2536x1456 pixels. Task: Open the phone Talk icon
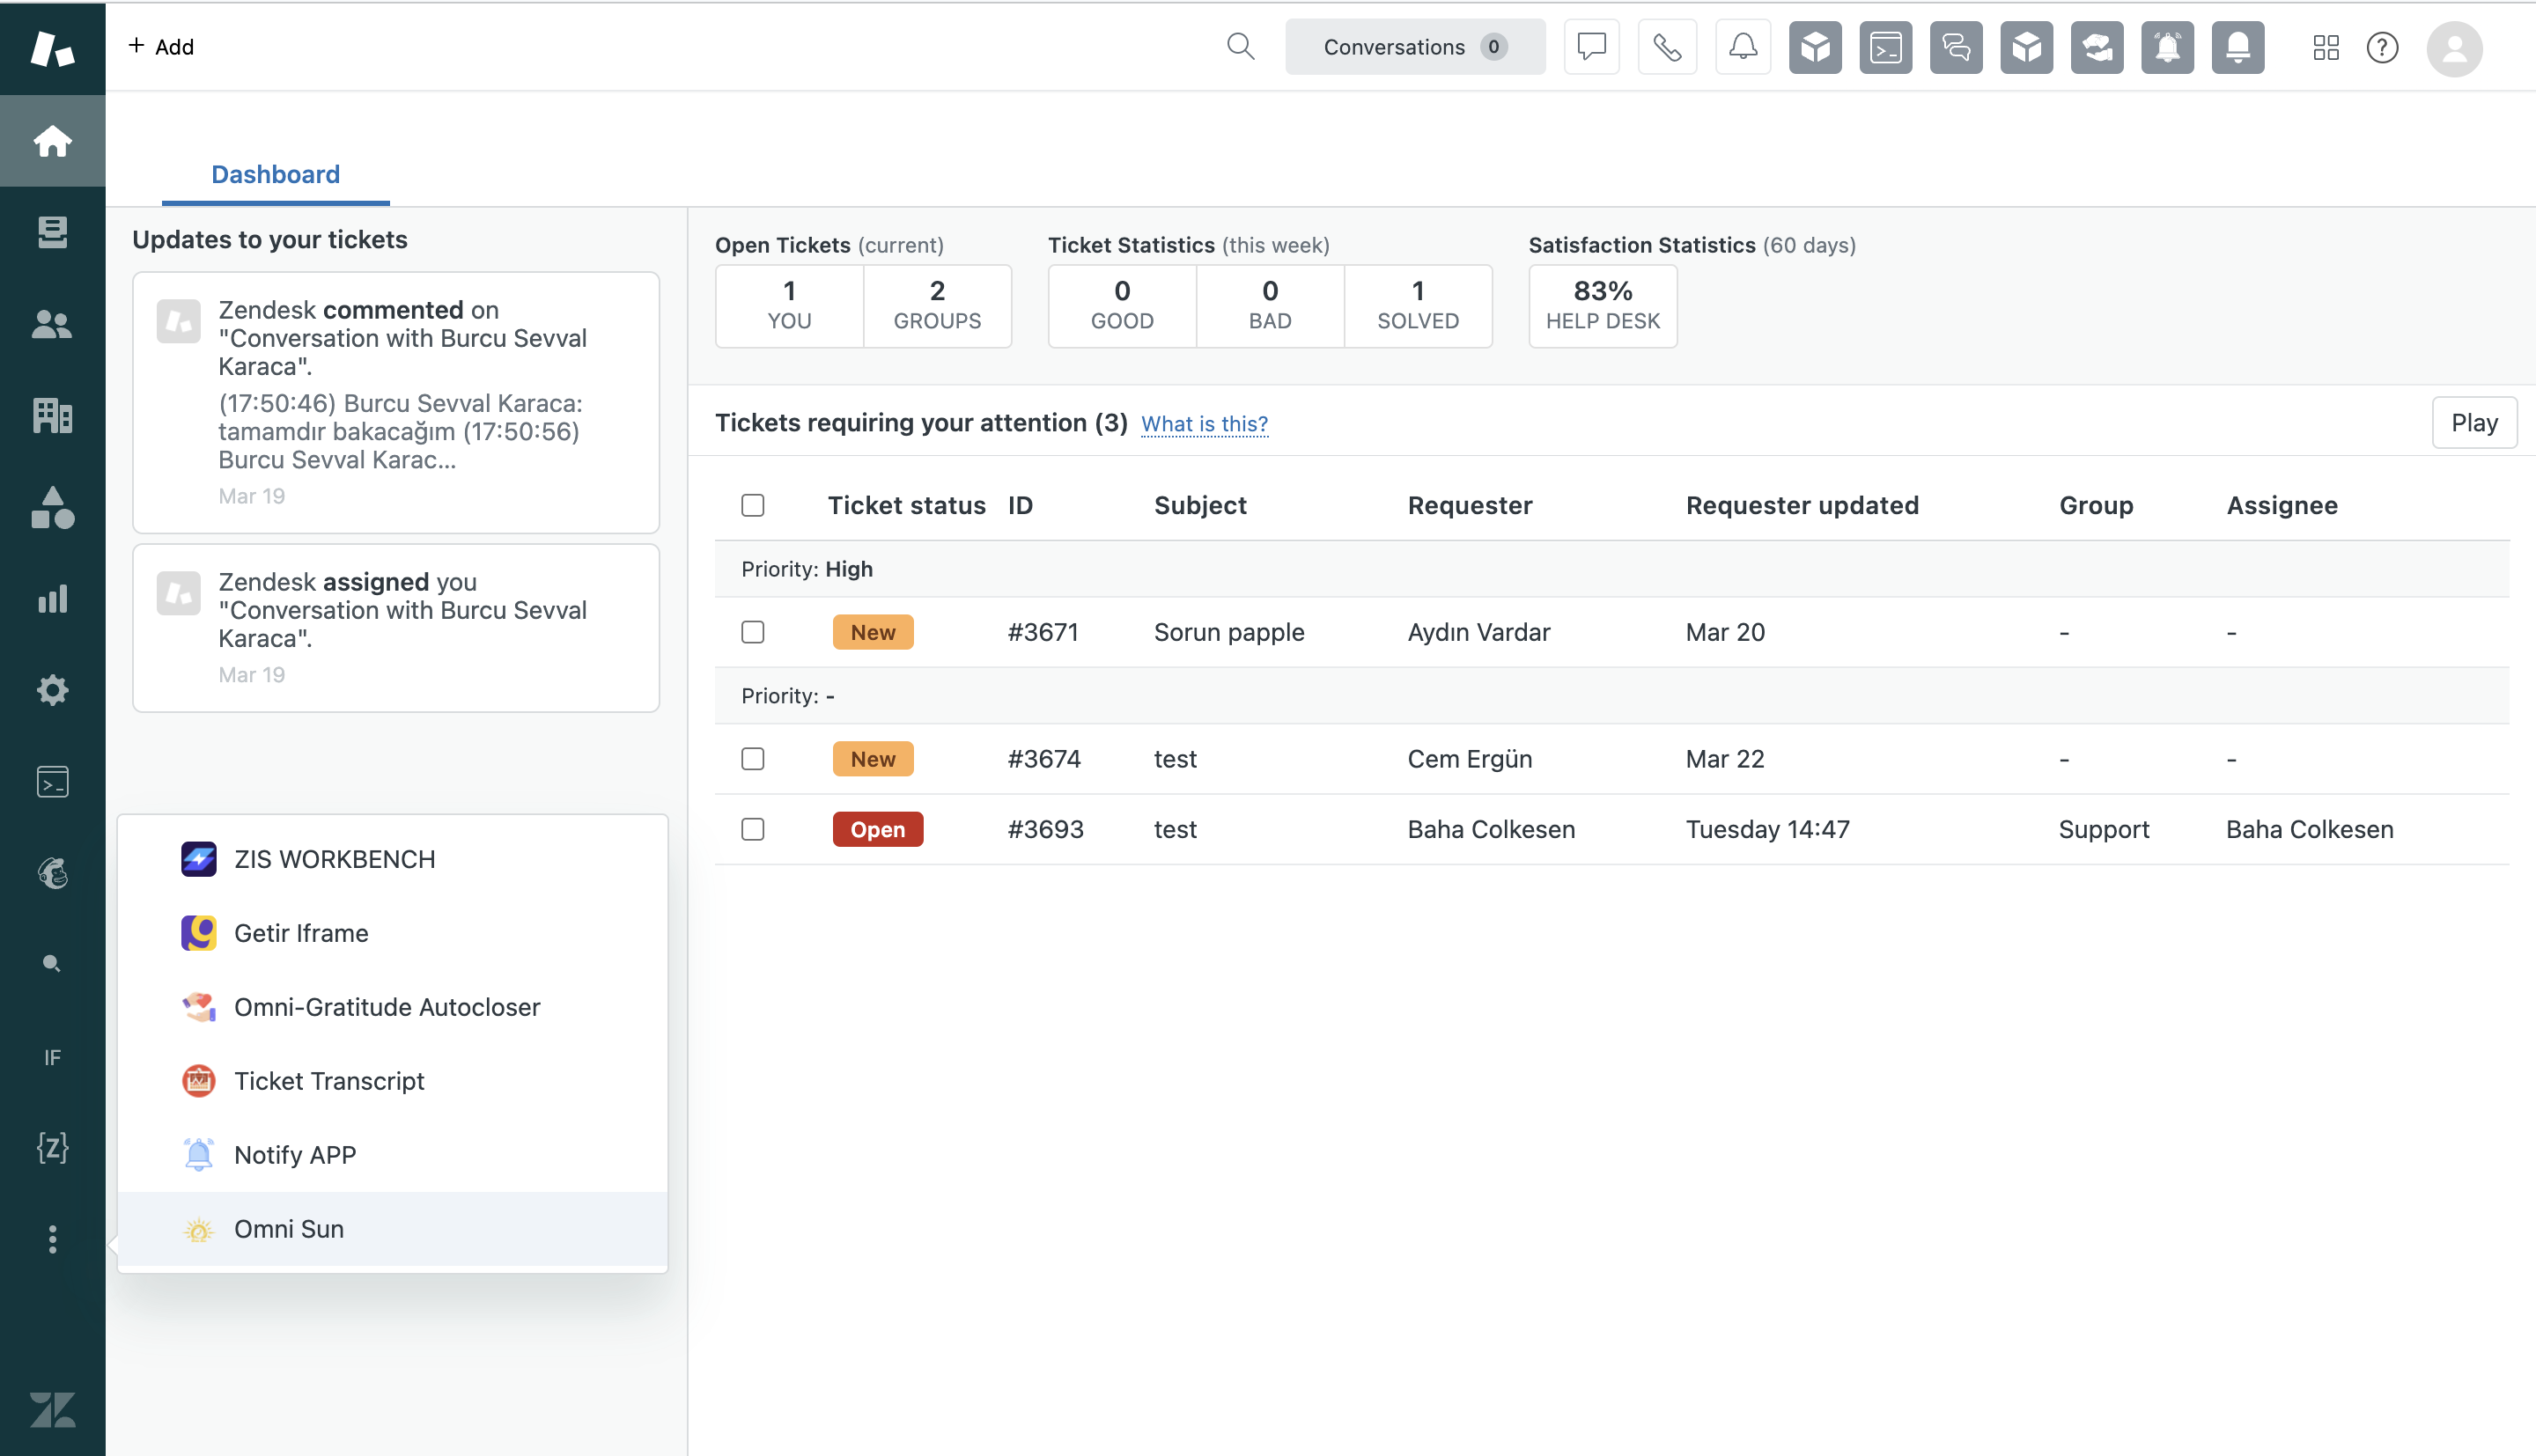[1667, 46]
